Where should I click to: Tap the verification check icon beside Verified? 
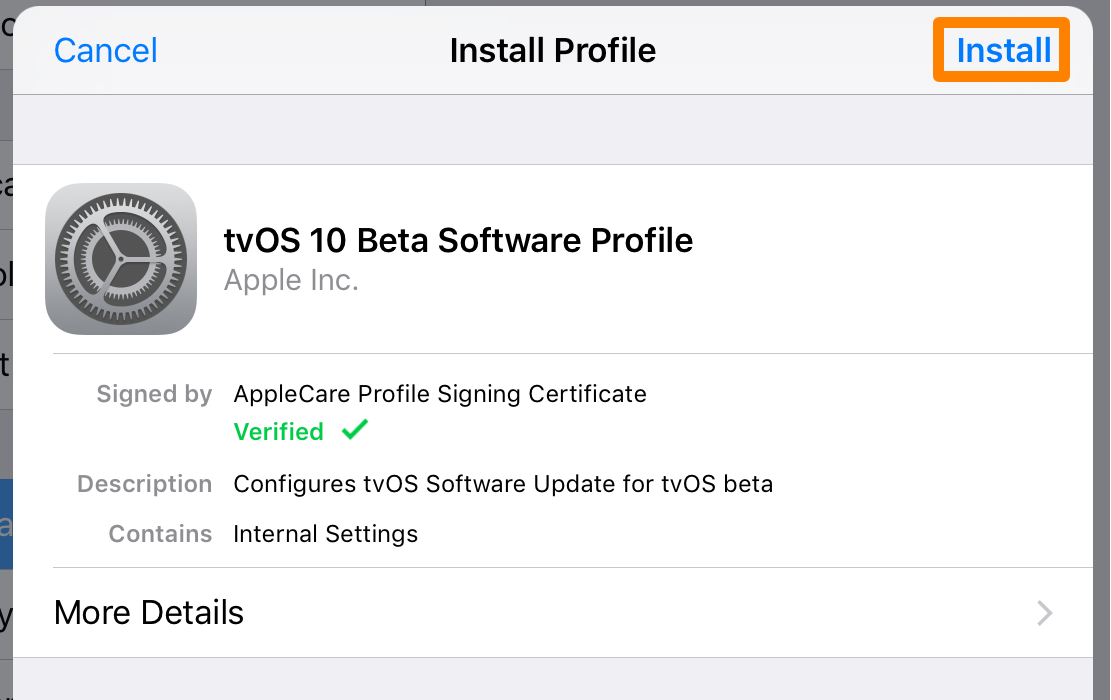click(x=354, y=430)
